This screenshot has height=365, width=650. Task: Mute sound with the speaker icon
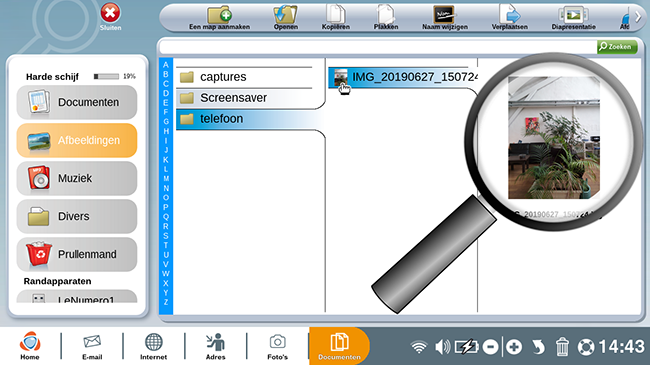tap(442, 347)
